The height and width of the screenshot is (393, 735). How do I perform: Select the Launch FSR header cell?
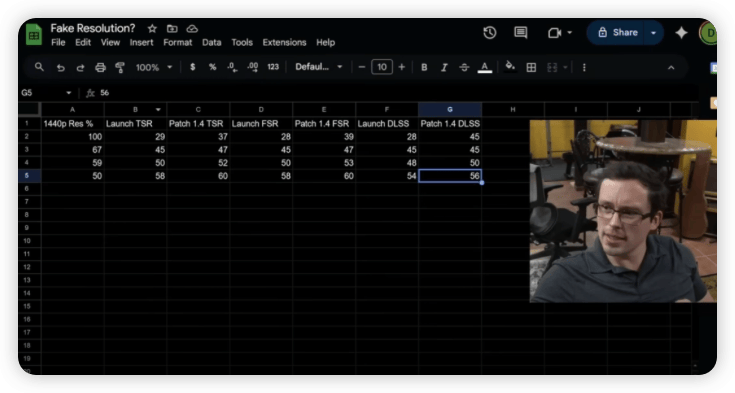[x=261, y=123]
